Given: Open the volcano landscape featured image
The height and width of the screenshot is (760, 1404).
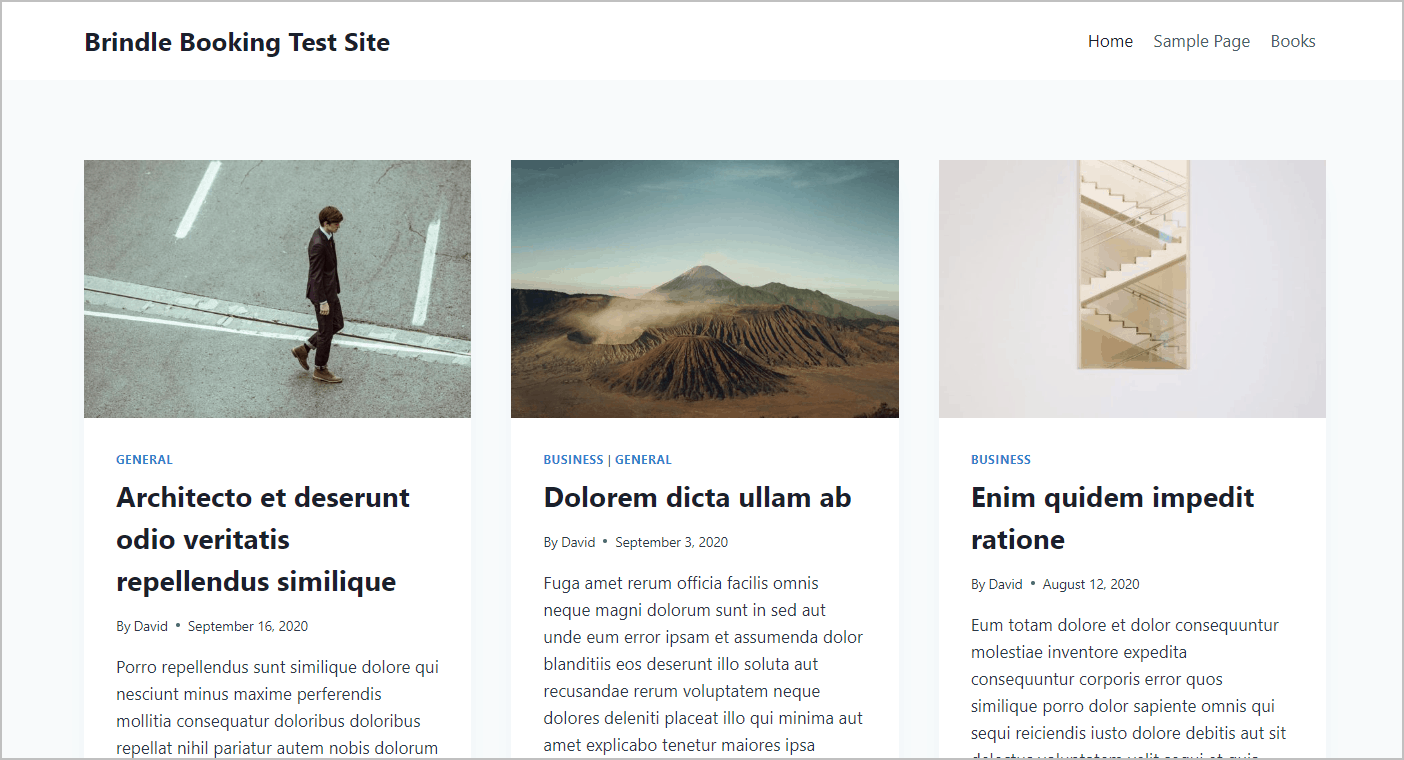Looking at the screenshot, I should click(705, 289).
